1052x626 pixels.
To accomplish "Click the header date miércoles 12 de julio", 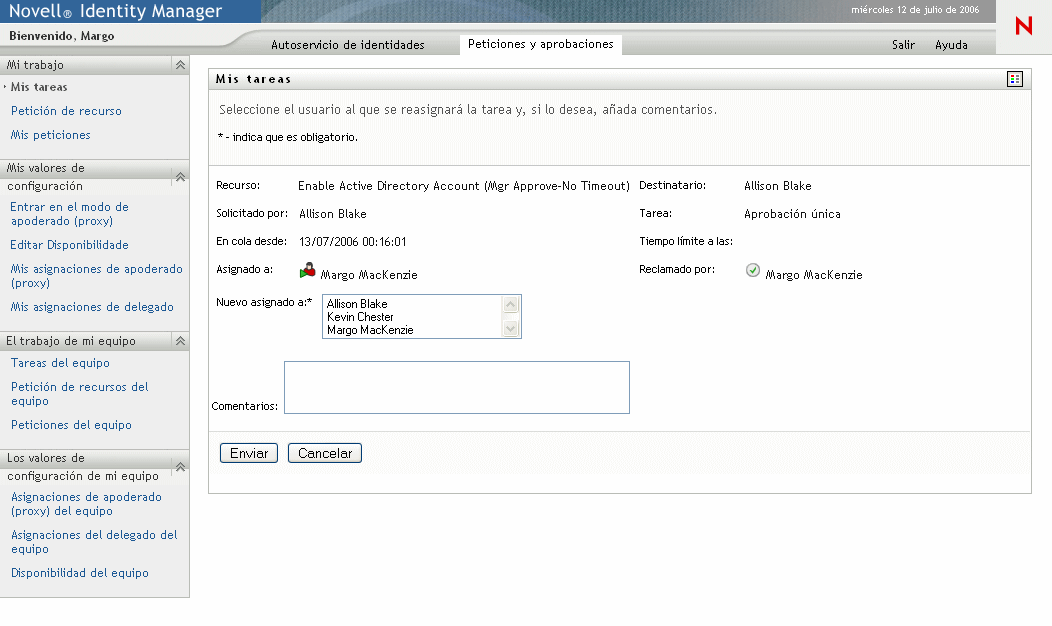I will tap(915, 10).
